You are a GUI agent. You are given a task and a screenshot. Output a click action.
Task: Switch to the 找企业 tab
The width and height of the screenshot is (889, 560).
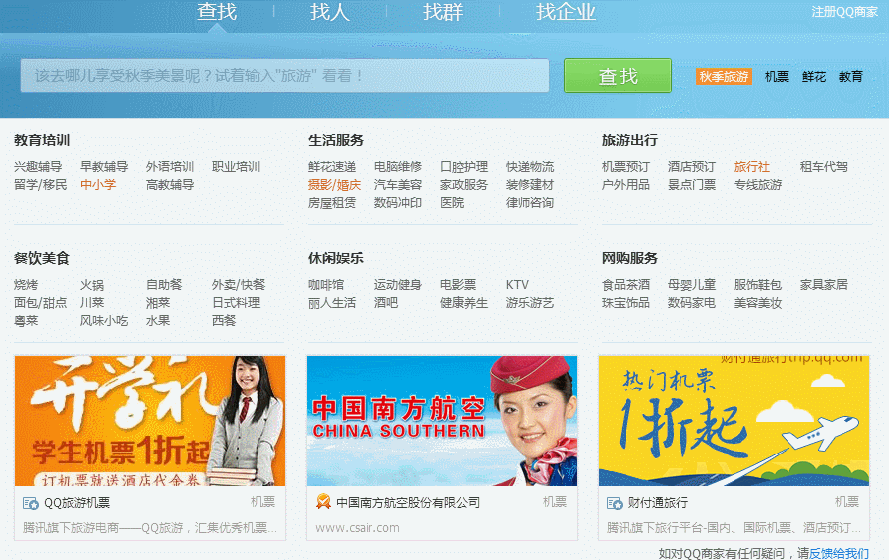[x=566, y=12]
